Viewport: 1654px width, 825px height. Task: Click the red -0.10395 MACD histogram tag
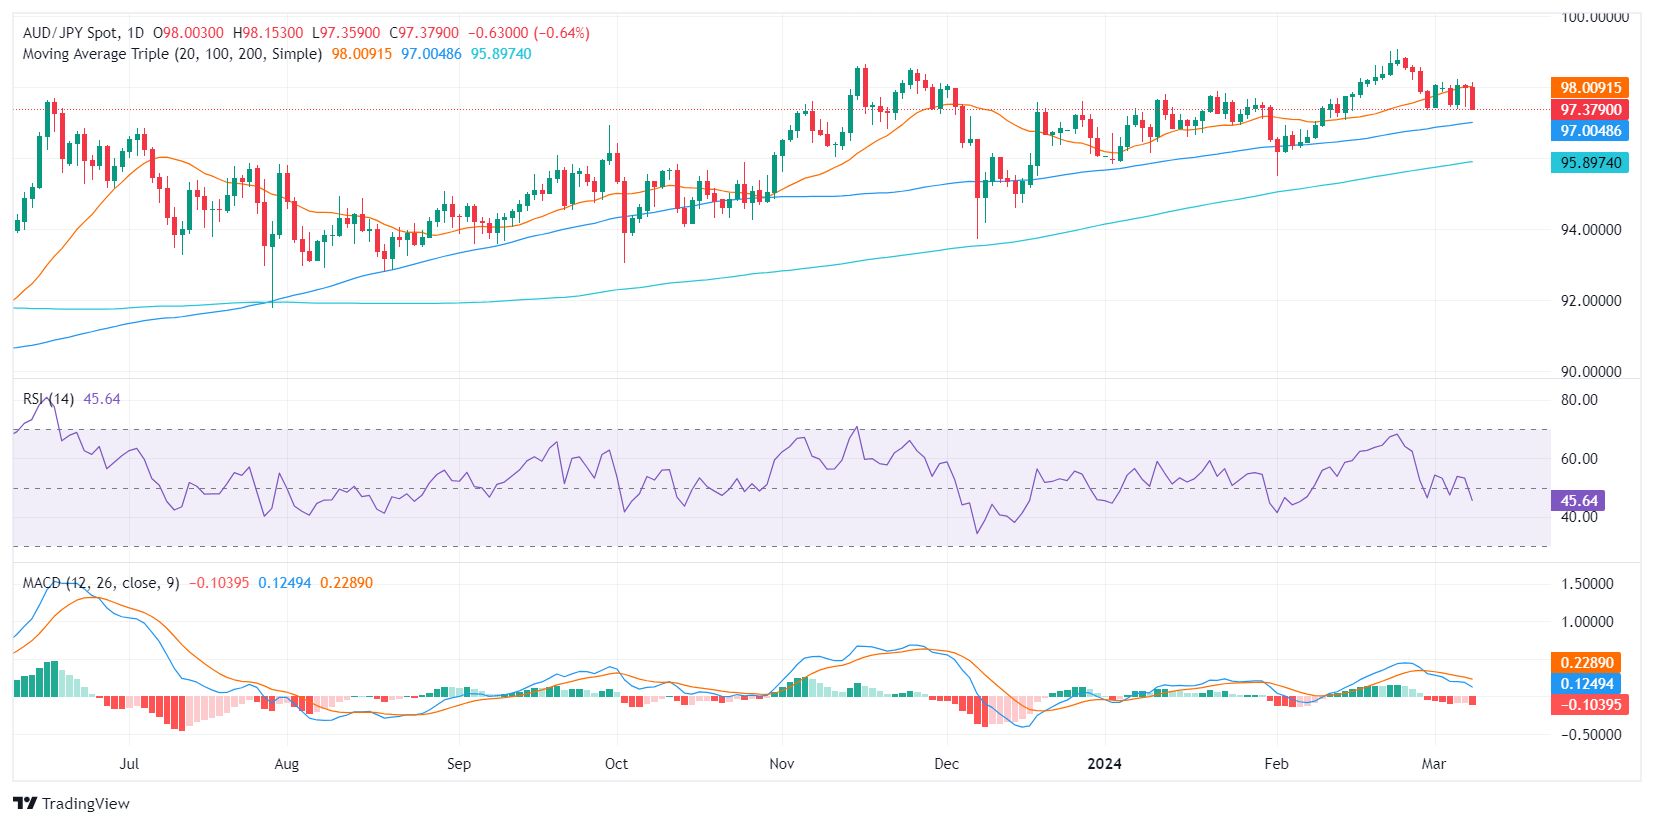click(x=1589, y=705)
